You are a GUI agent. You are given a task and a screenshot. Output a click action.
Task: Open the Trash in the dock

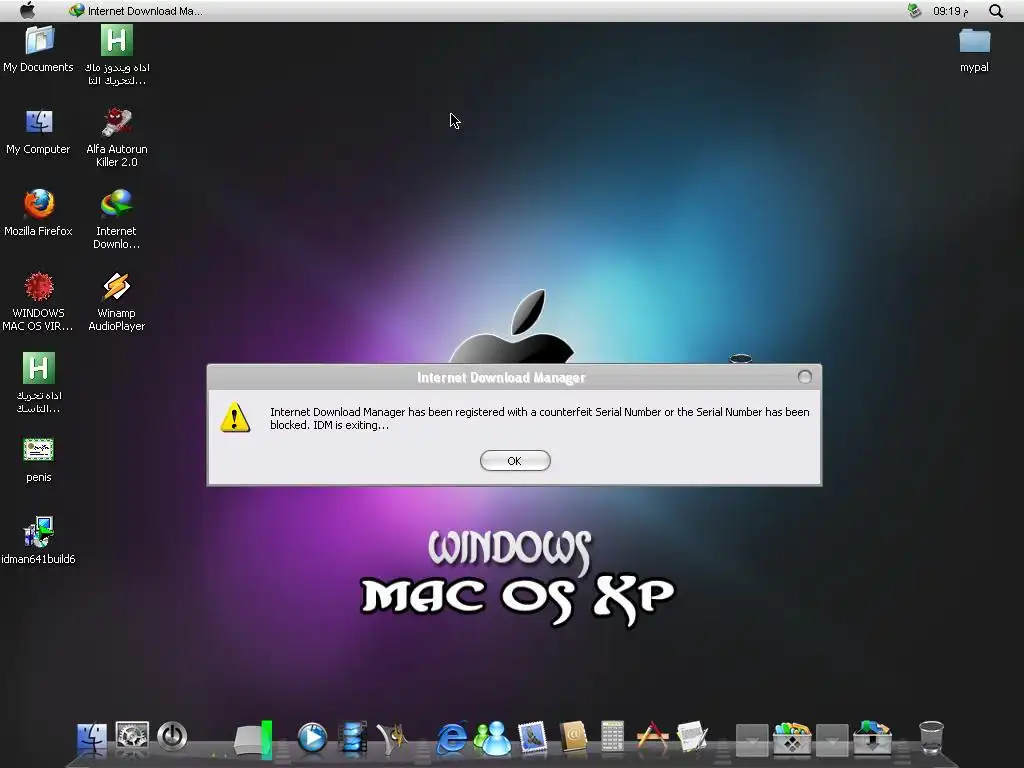point(931,738)
